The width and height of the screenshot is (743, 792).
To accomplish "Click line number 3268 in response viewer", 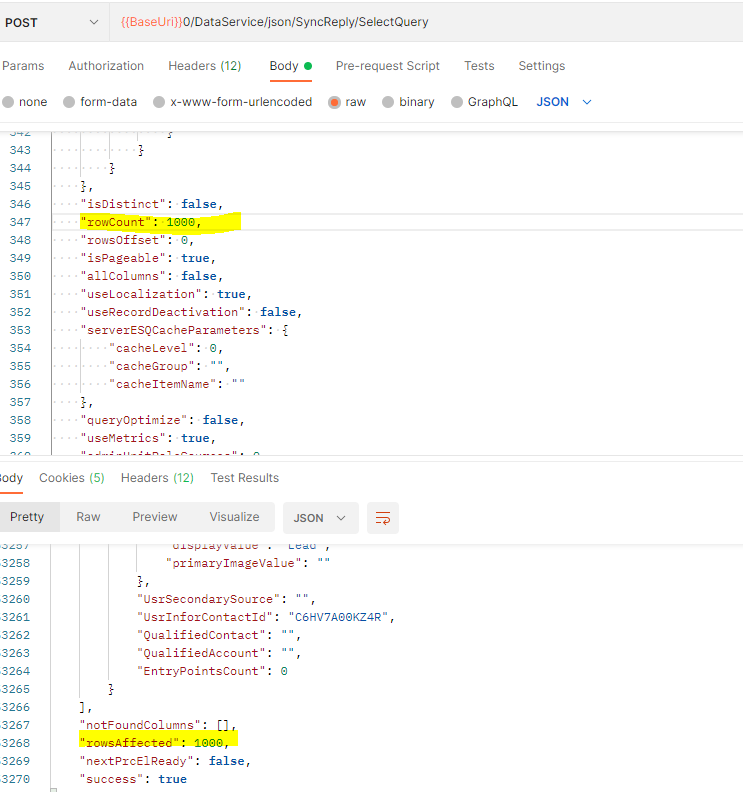I will click(x=15, y=744).
